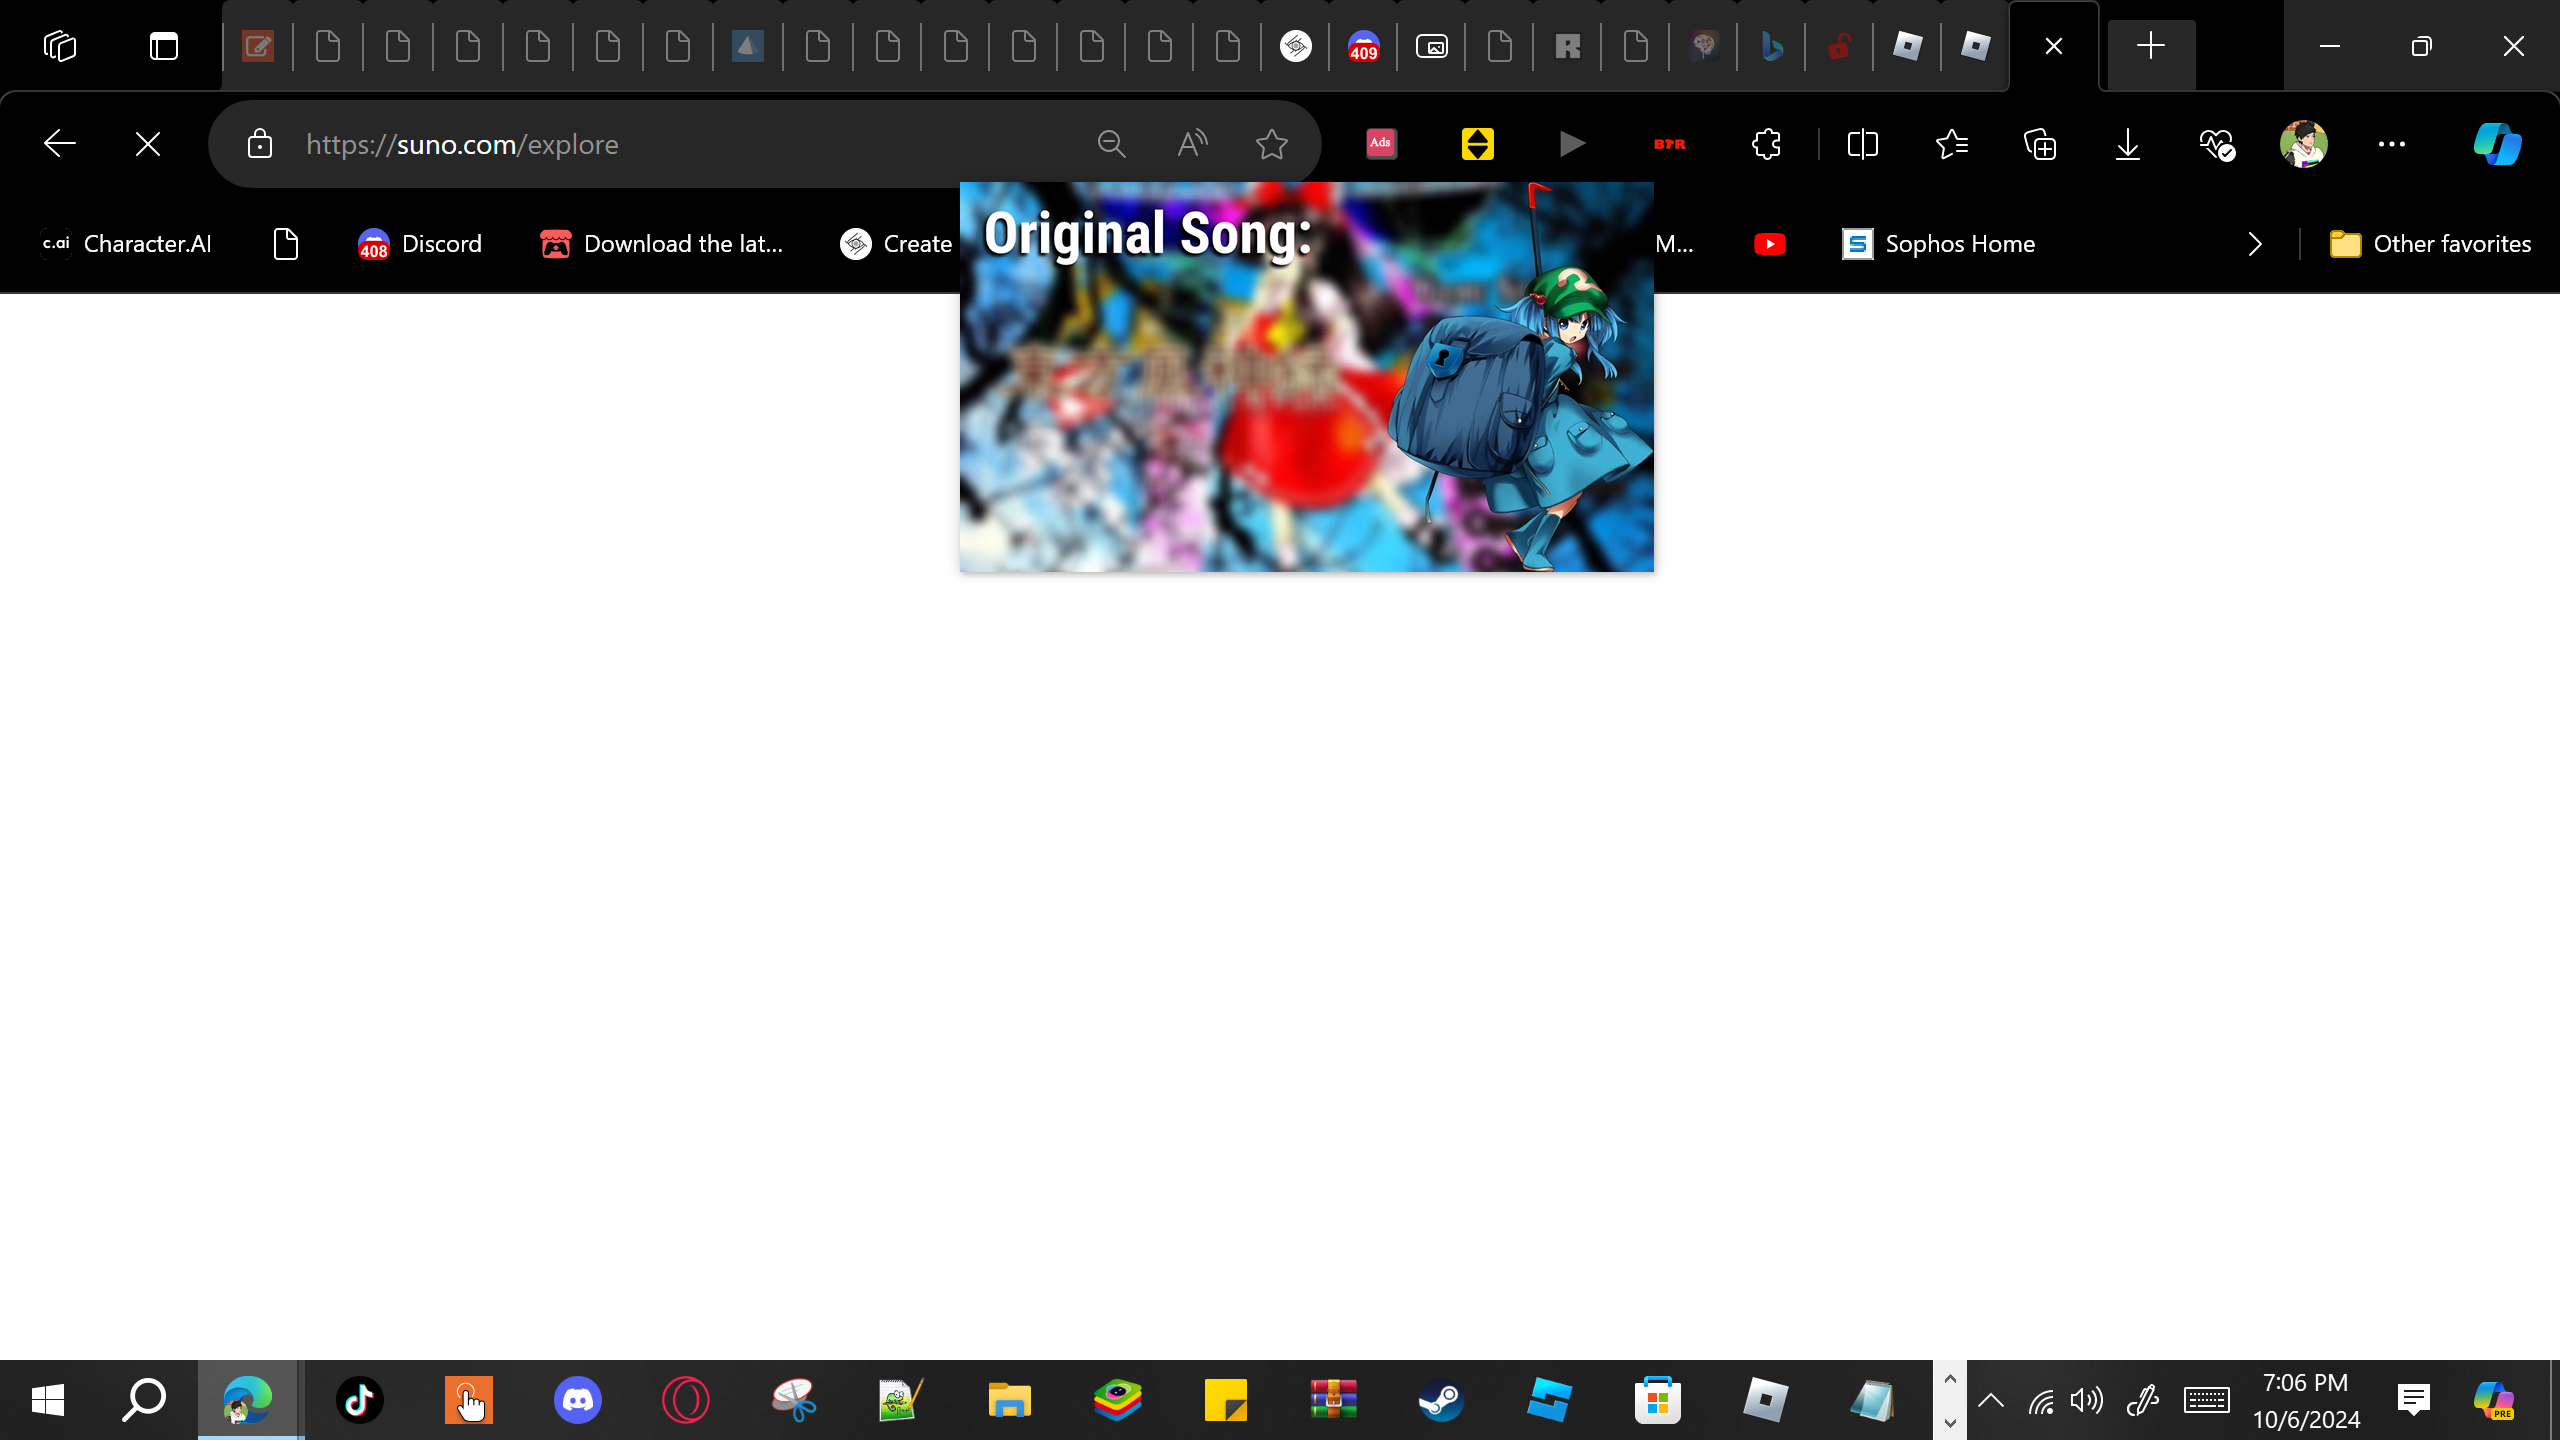Screen dimensions: 2560x1440
Task: Open the Extensions puzzle icon
Action: [x=1766, y=144]
